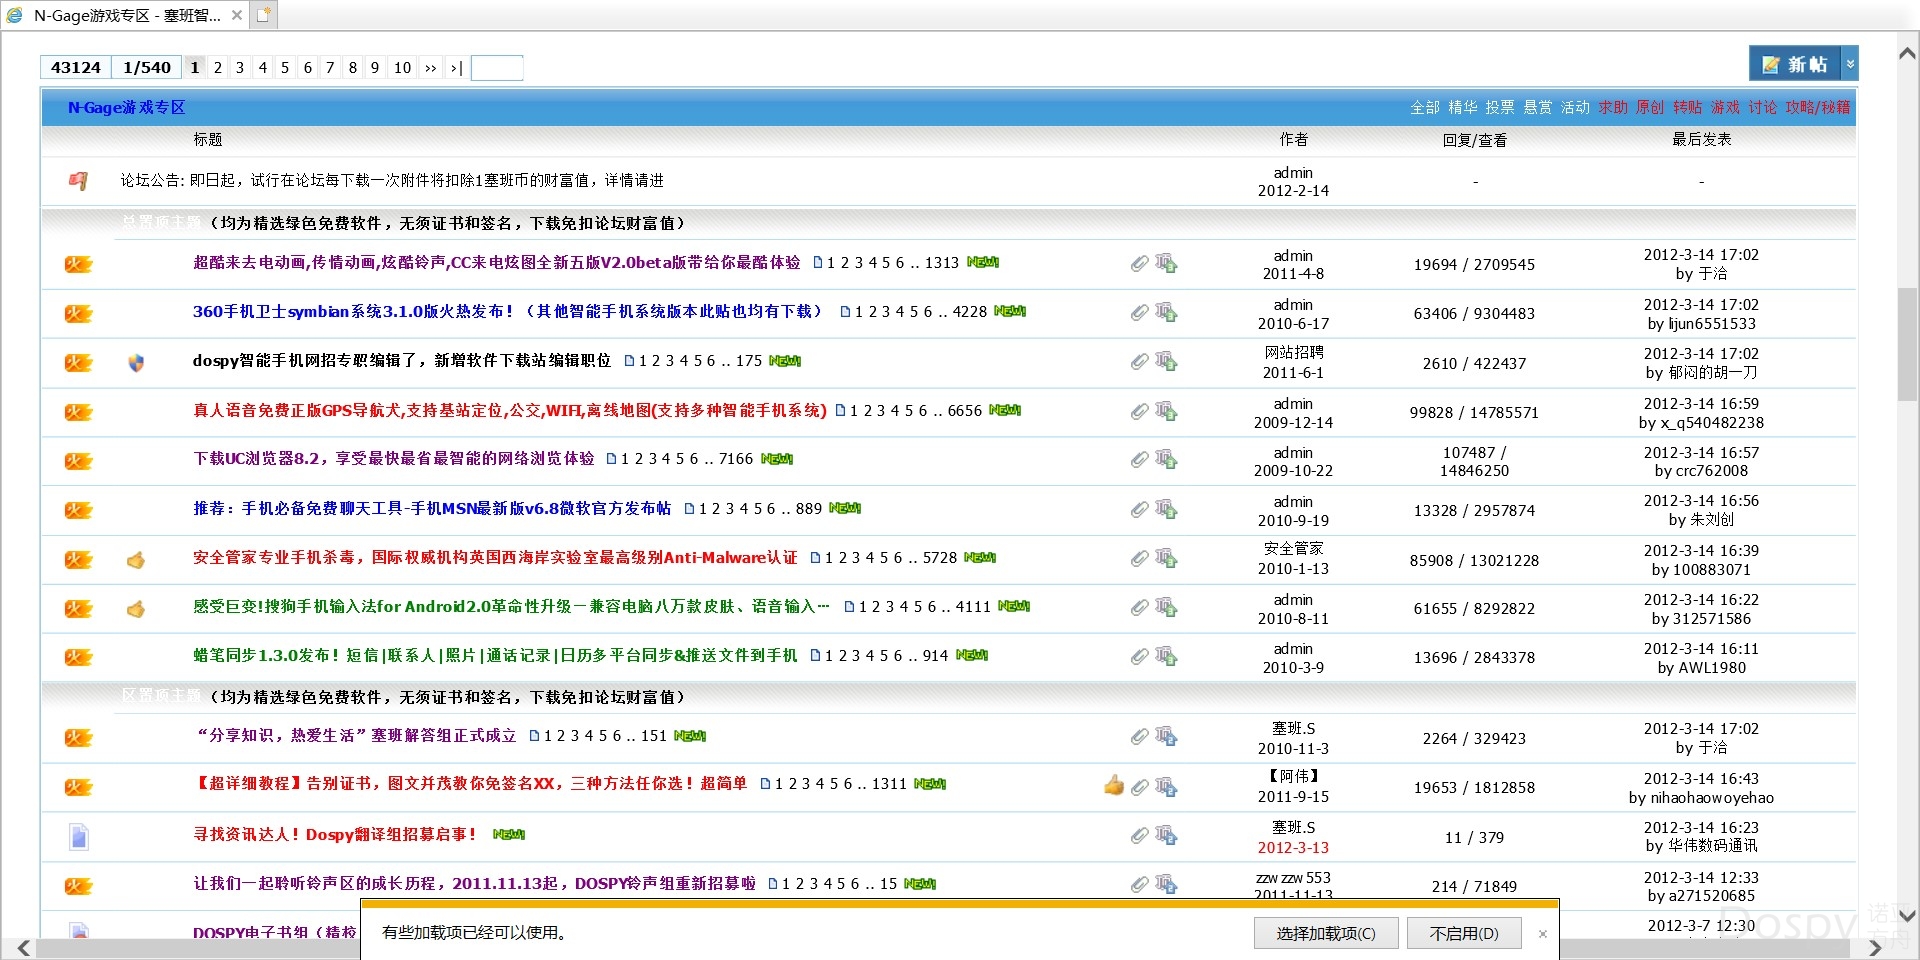Go to page 10 in pagination
Image resolution: width=1920 pixels, height=960 pixels.
(402, 67)
